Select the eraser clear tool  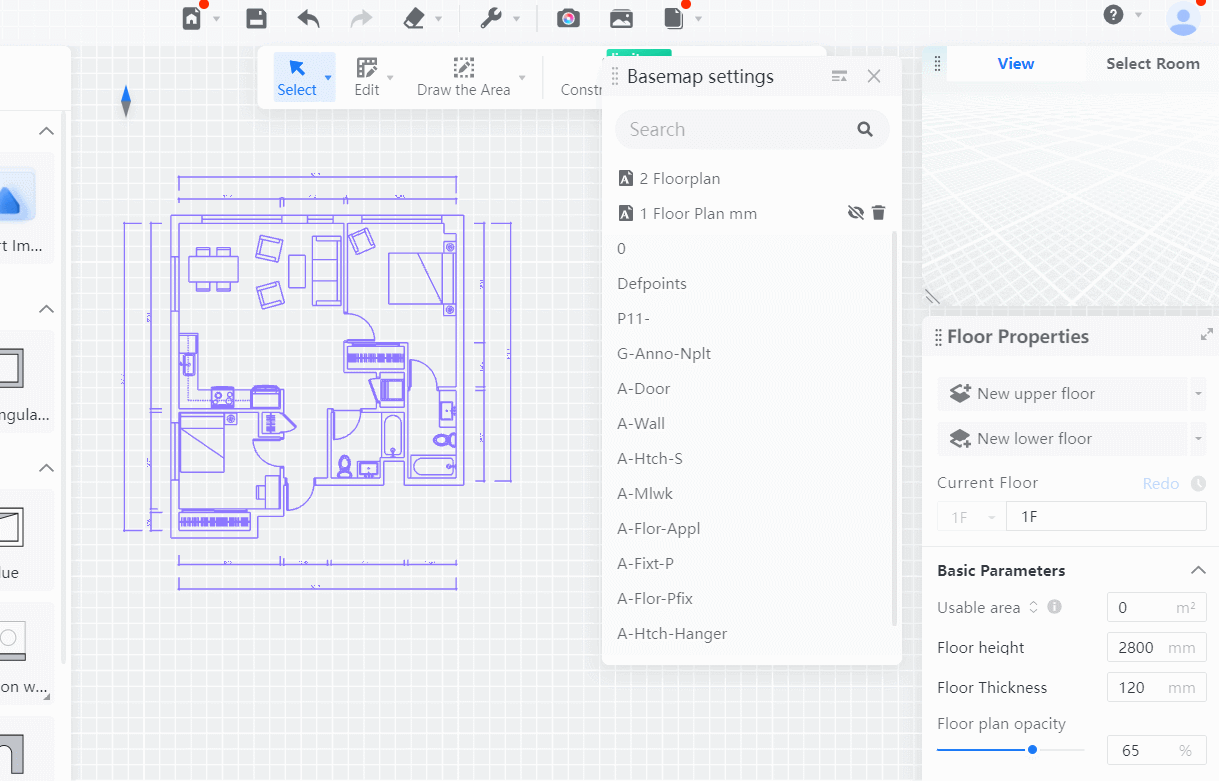414,18
